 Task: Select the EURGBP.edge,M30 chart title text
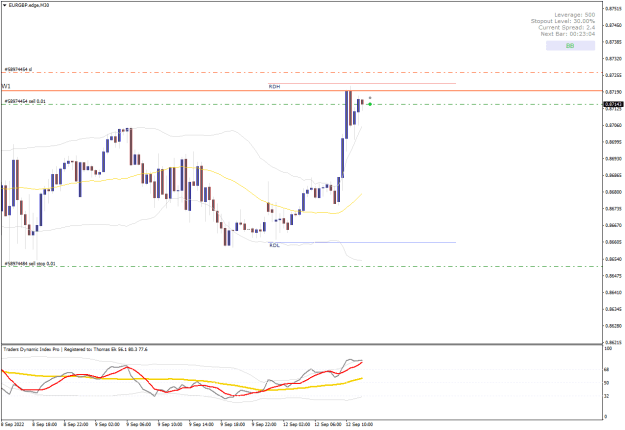coord(29,5)
